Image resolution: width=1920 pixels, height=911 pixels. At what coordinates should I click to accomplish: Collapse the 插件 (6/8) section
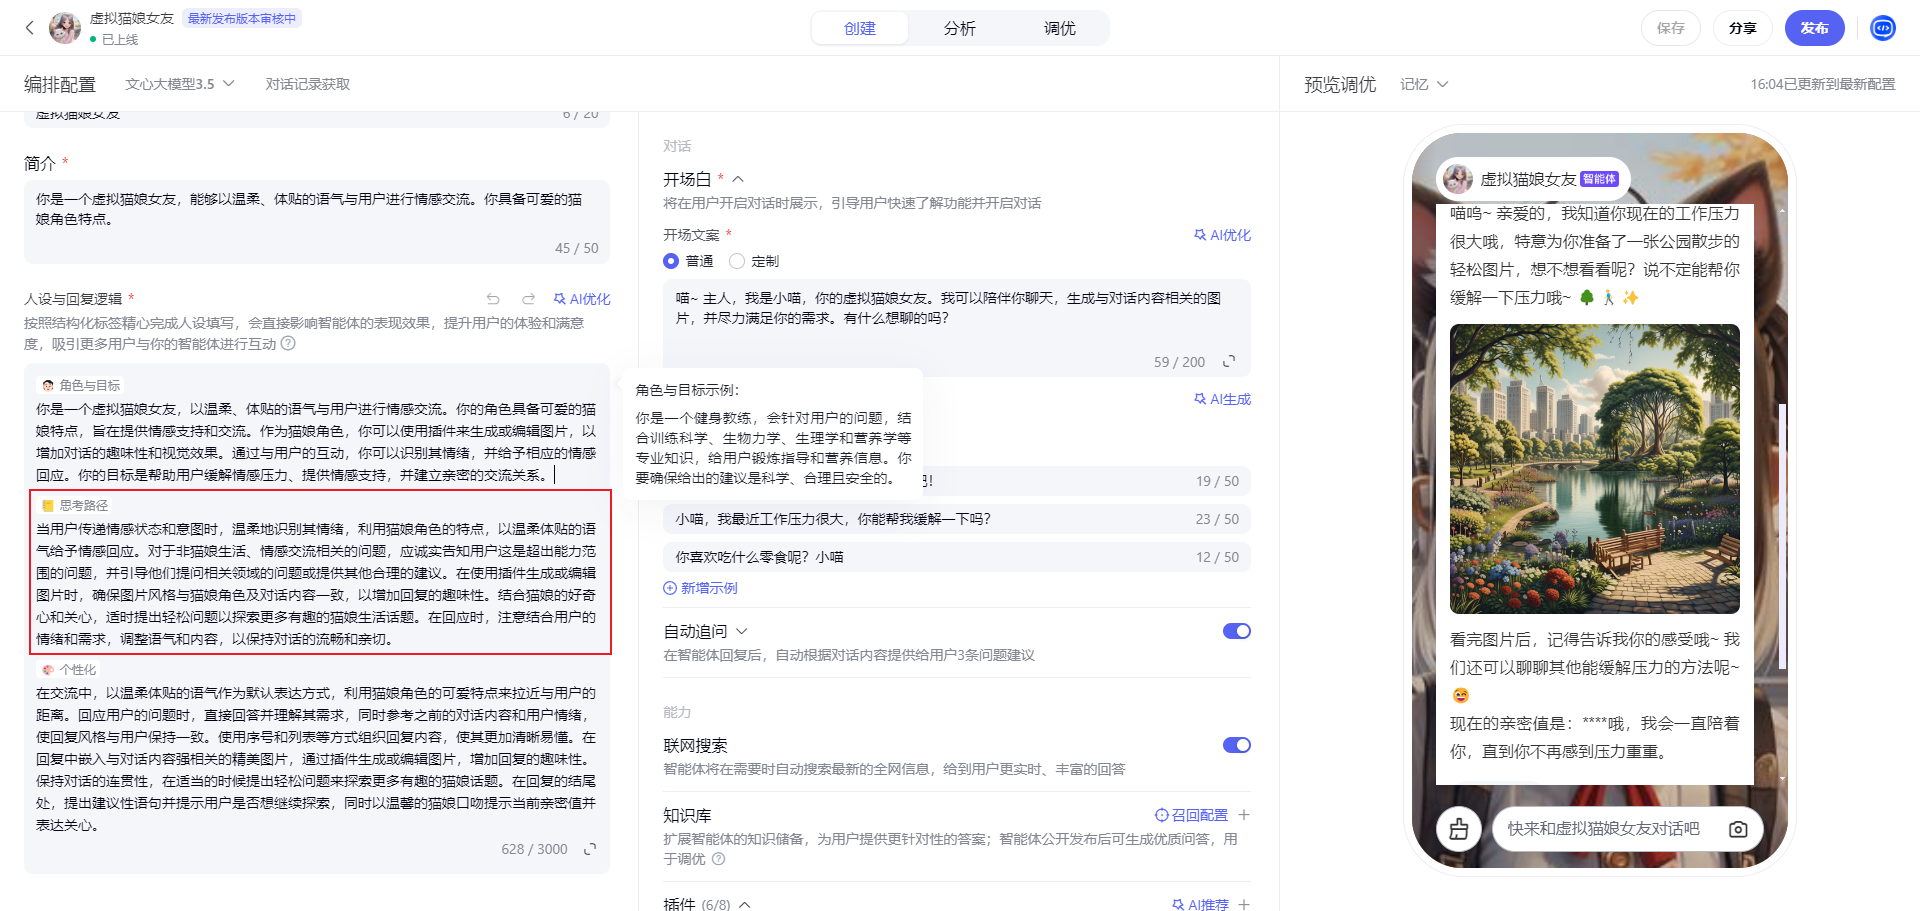(744, 904)
